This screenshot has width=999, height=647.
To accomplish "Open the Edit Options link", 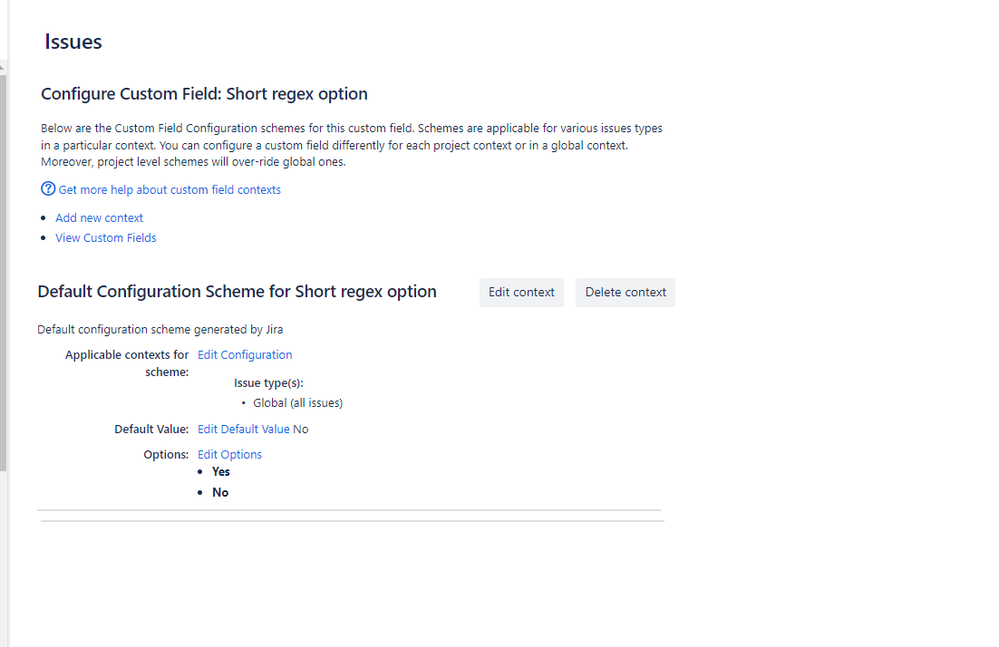I will coord(229,454).
